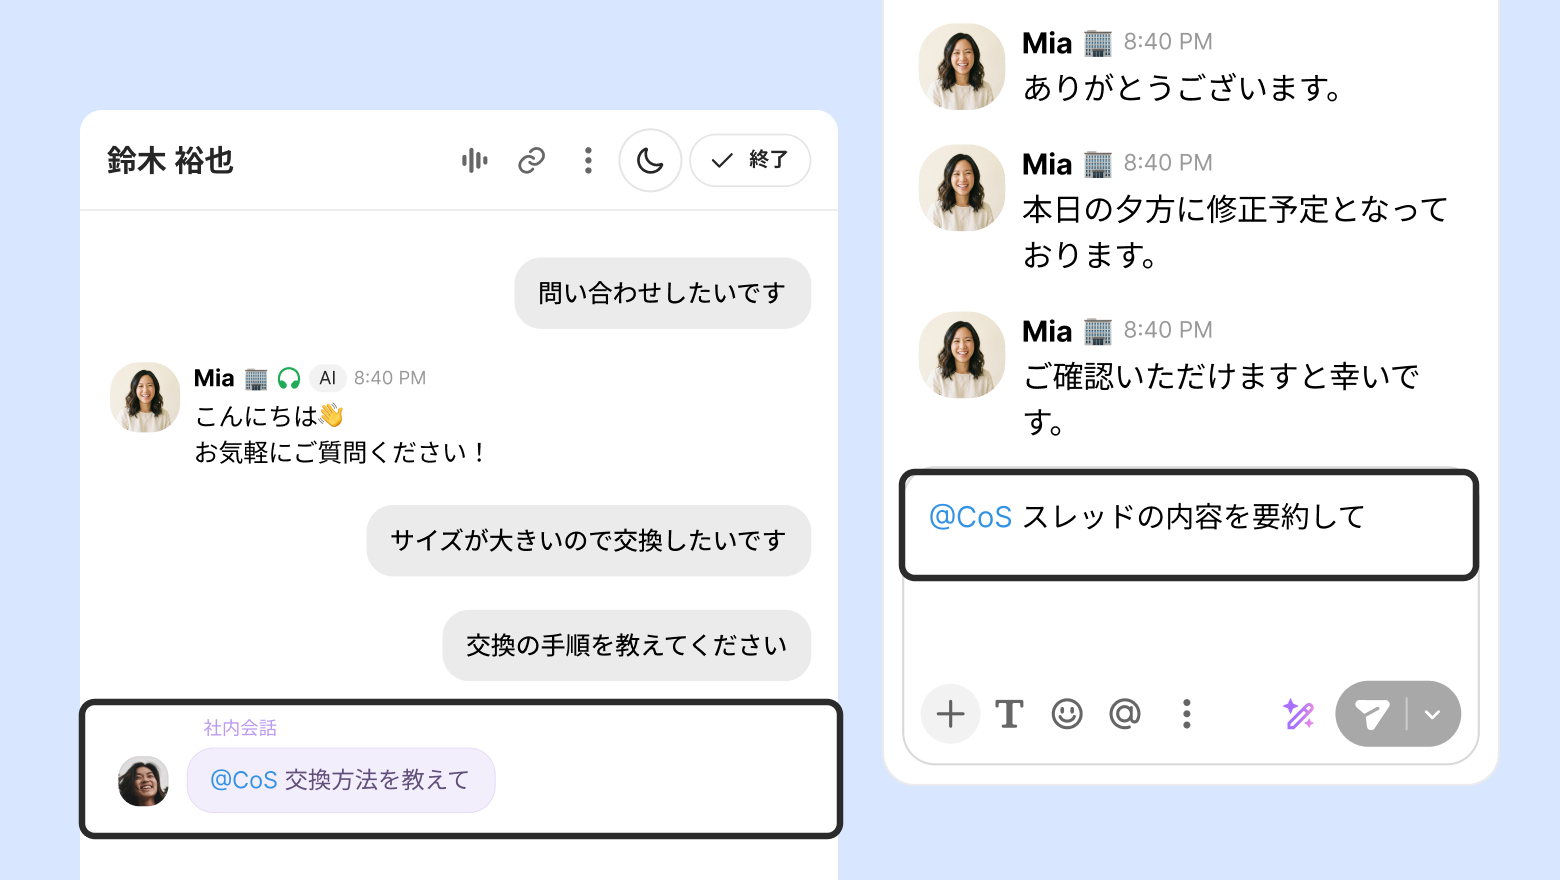Copy the conversation link via chain icon
The image size is (1560, 880).
(x=531, y=160)
